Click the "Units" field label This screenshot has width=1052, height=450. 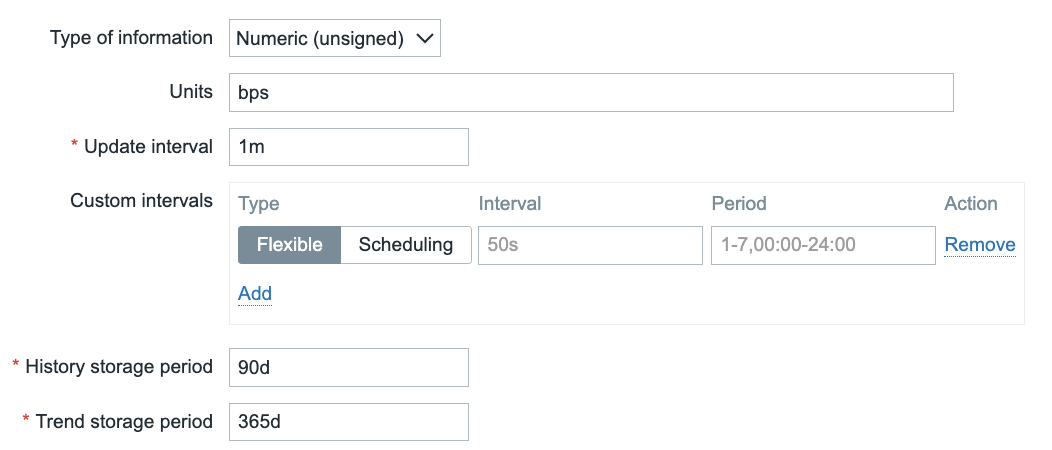pos(191,92)
